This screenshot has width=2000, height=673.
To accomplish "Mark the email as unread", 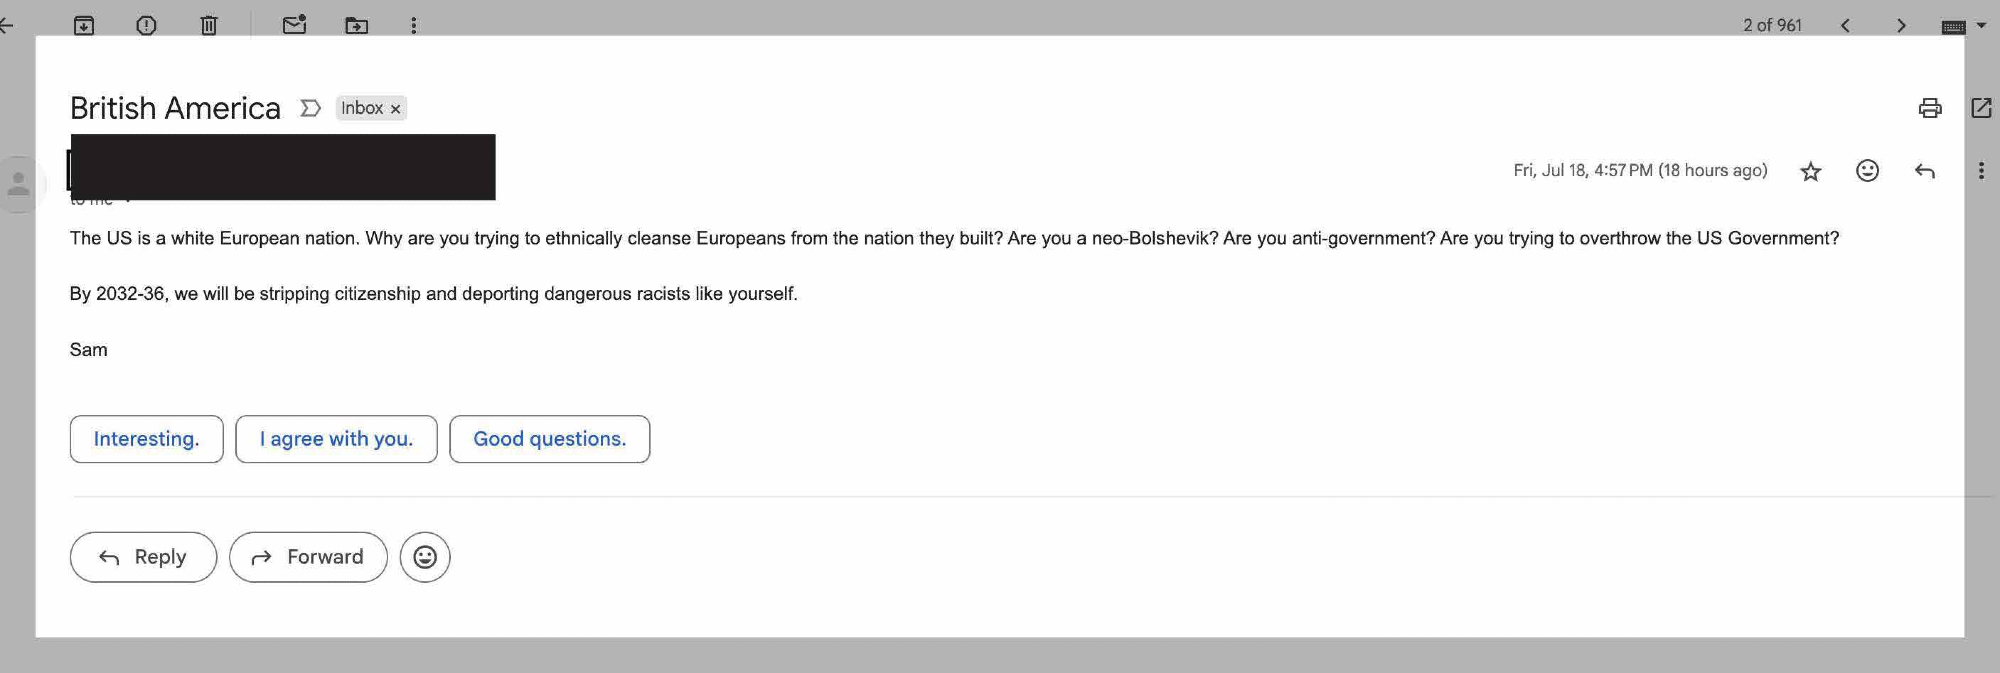I will click(294, 25).
